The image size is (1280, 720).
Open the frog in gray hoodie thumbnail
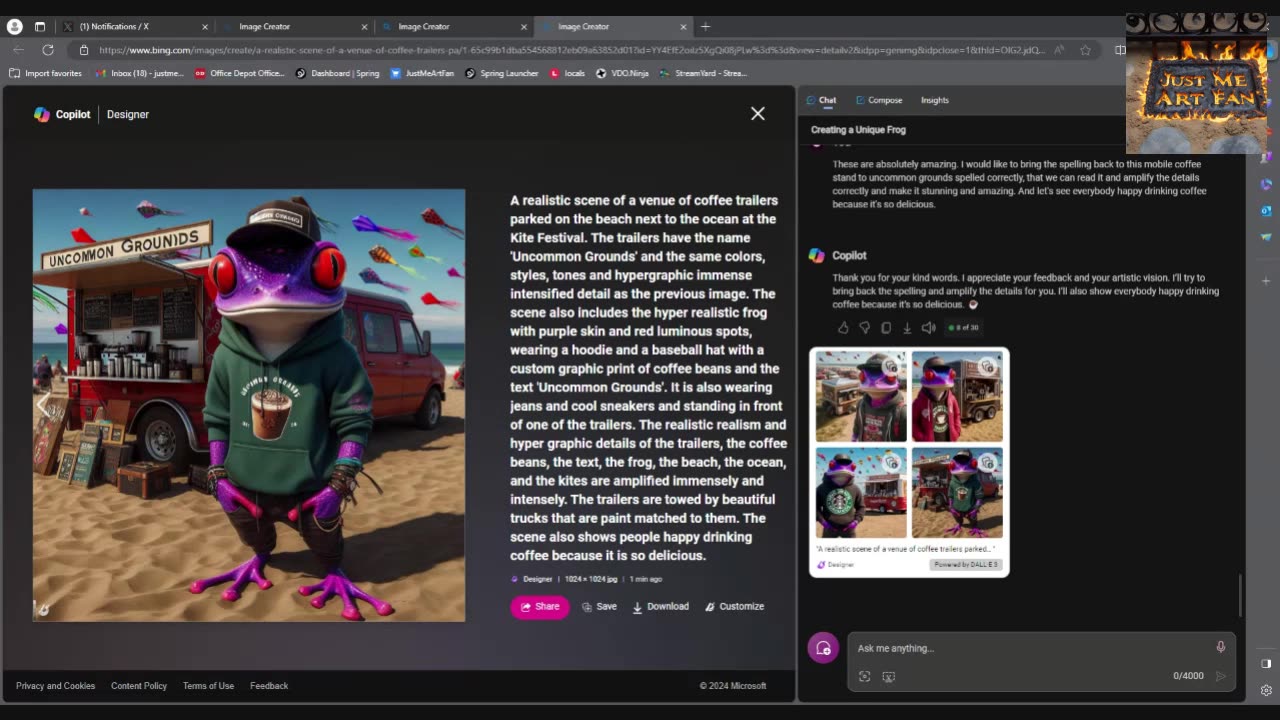(861, 396)
